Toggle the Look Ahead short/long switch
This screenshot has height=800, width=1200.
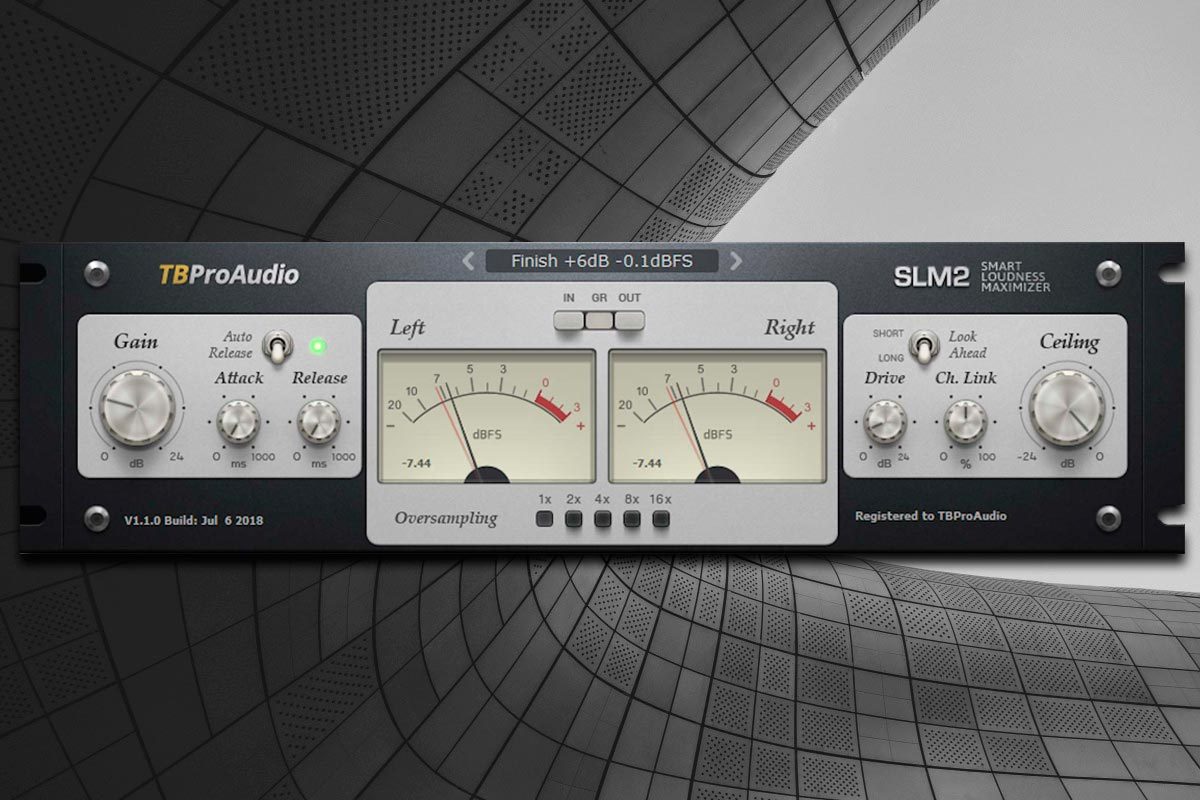(x=923, y=346)
